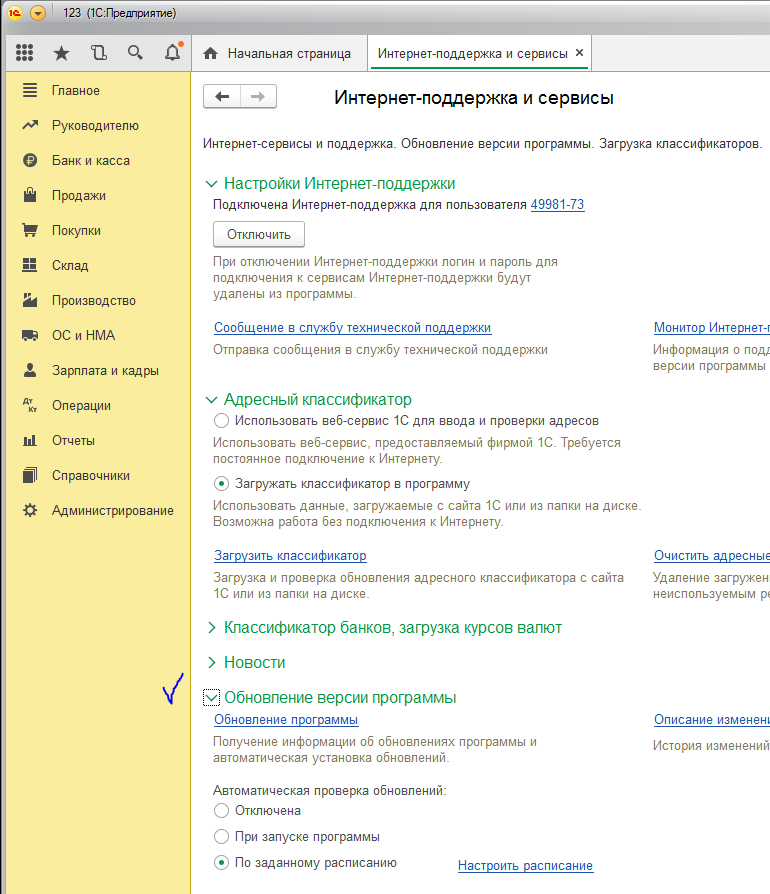Choose По заданному расписанию update check
The width and height of the screenshot is (770, 894).
click(221, 863)
